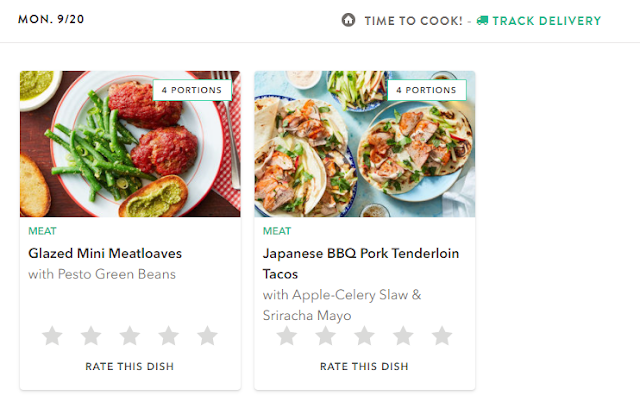The height and width of the screenshot is (402, 640).
Task: Click Rate This Dish under the meatloaves
Action: coord(130,366)
